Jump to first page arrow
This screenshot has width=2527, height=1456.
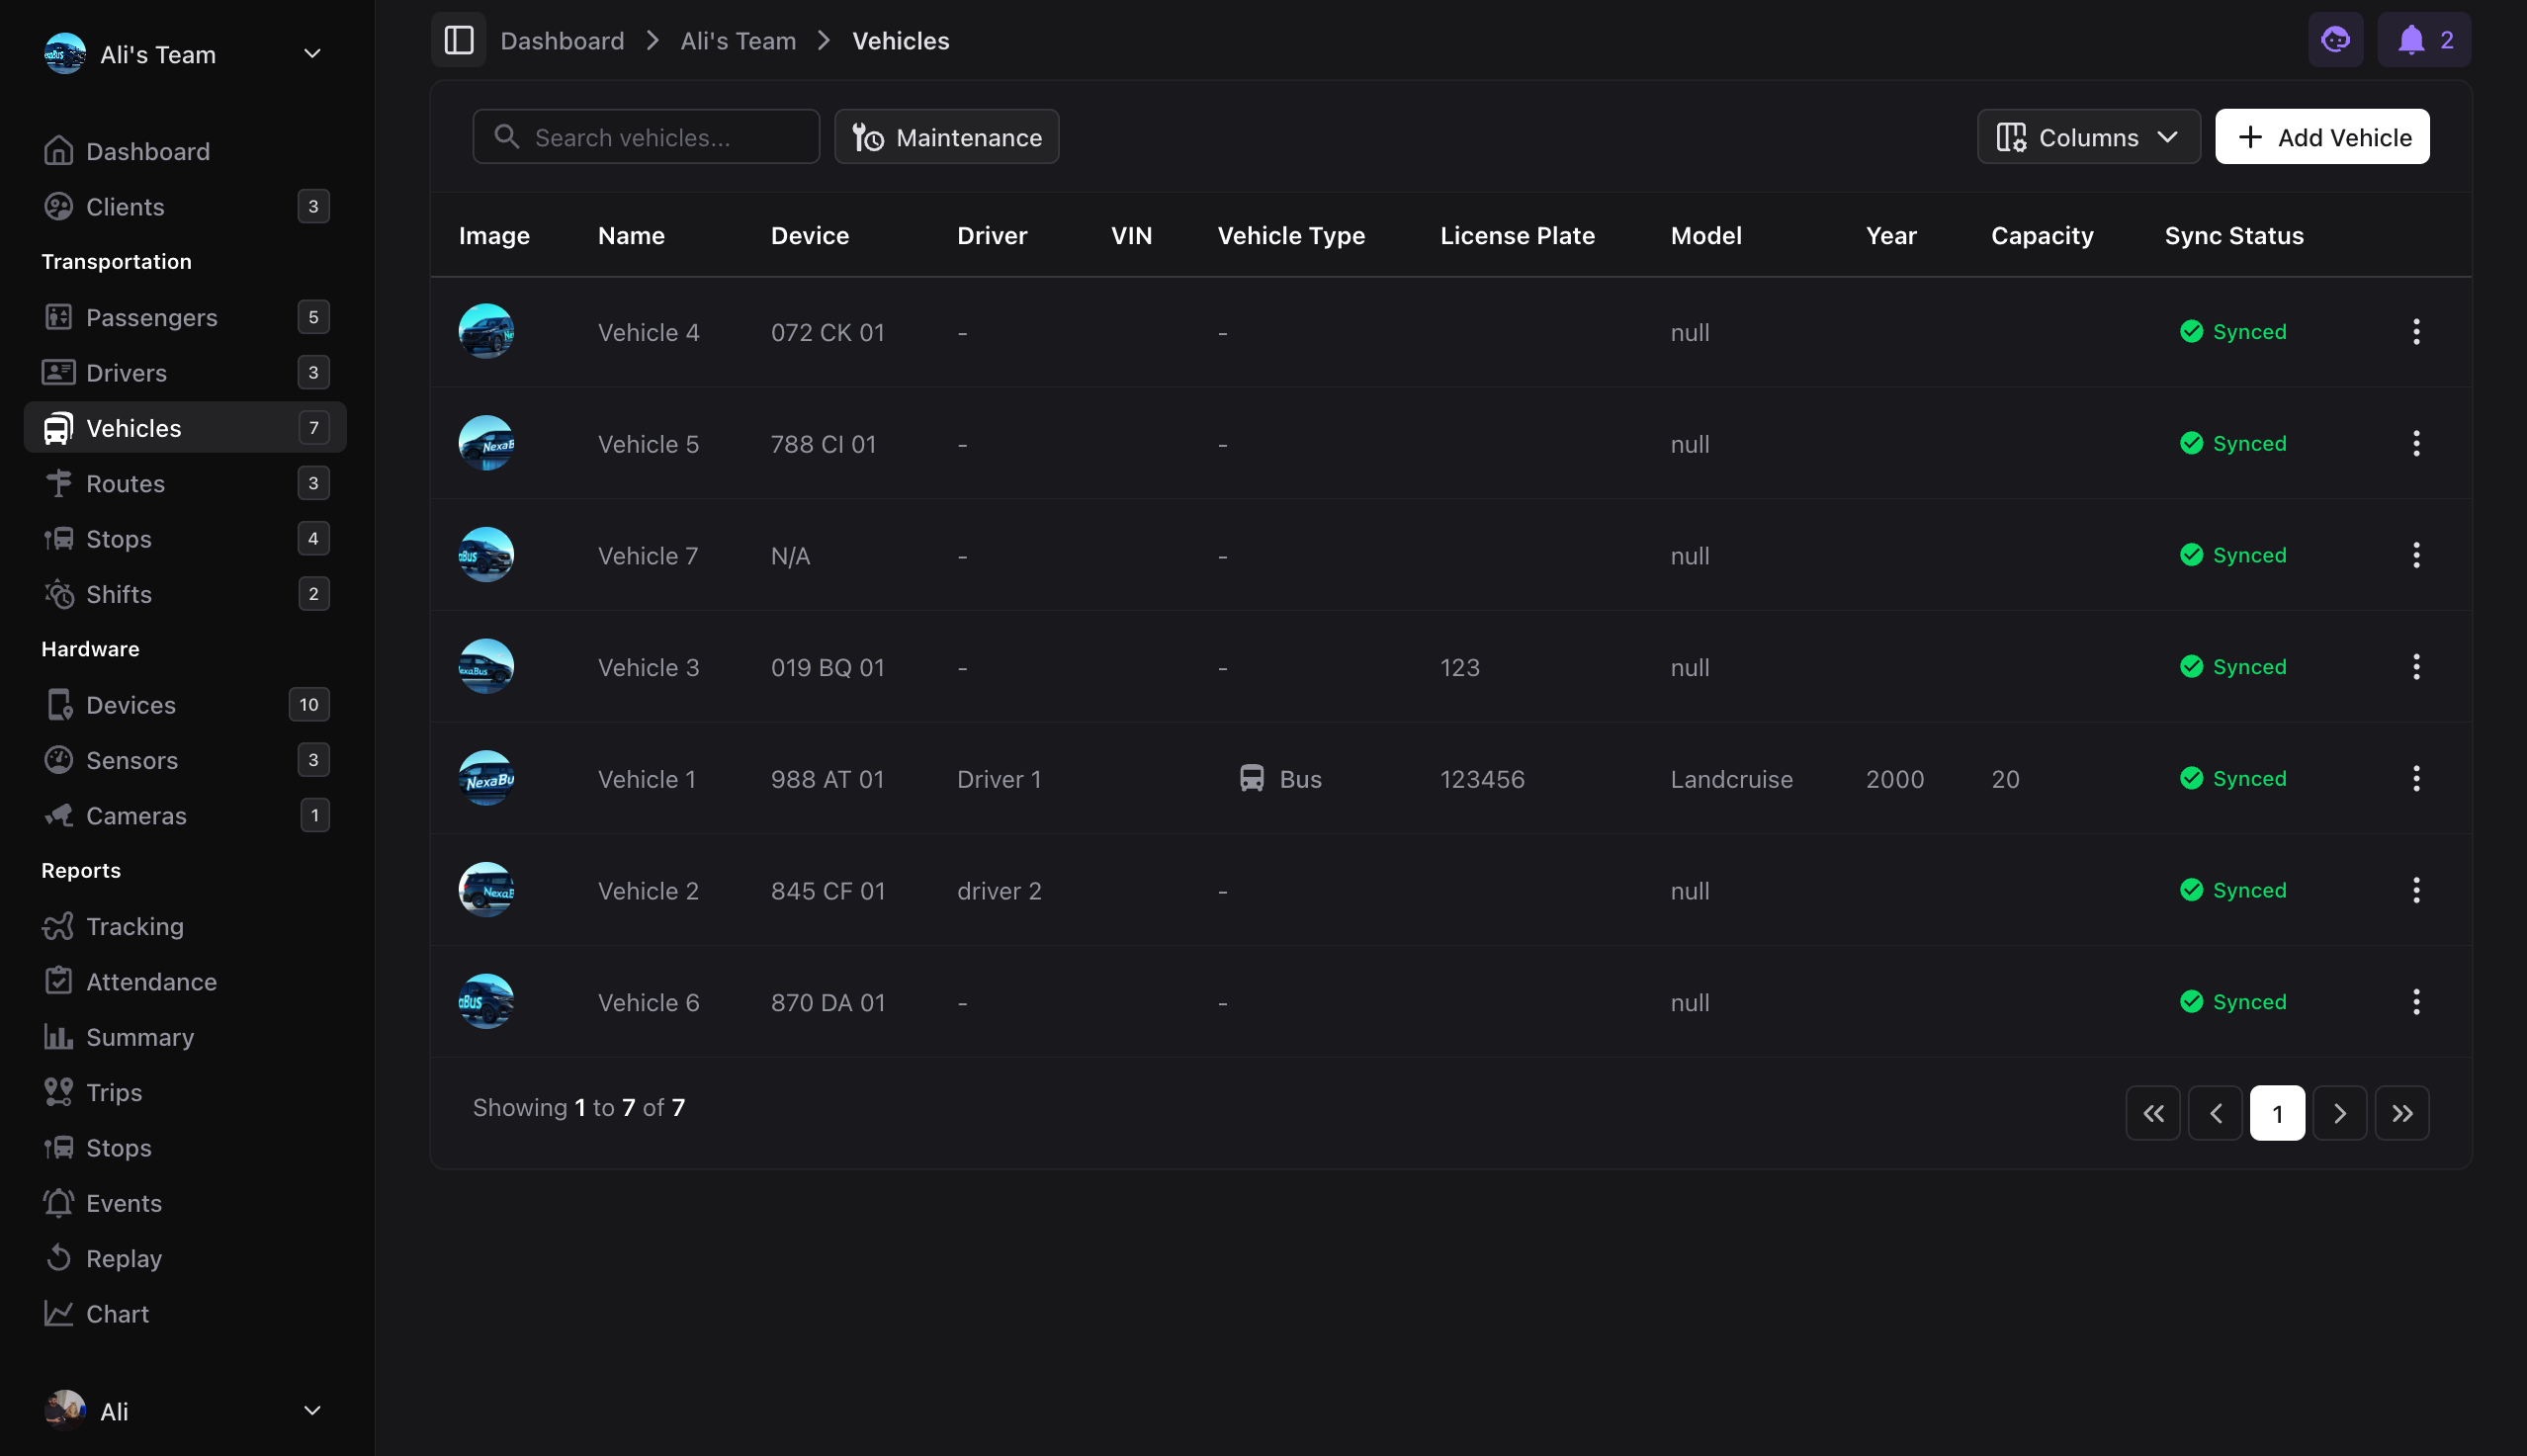click(2153, 1113)
